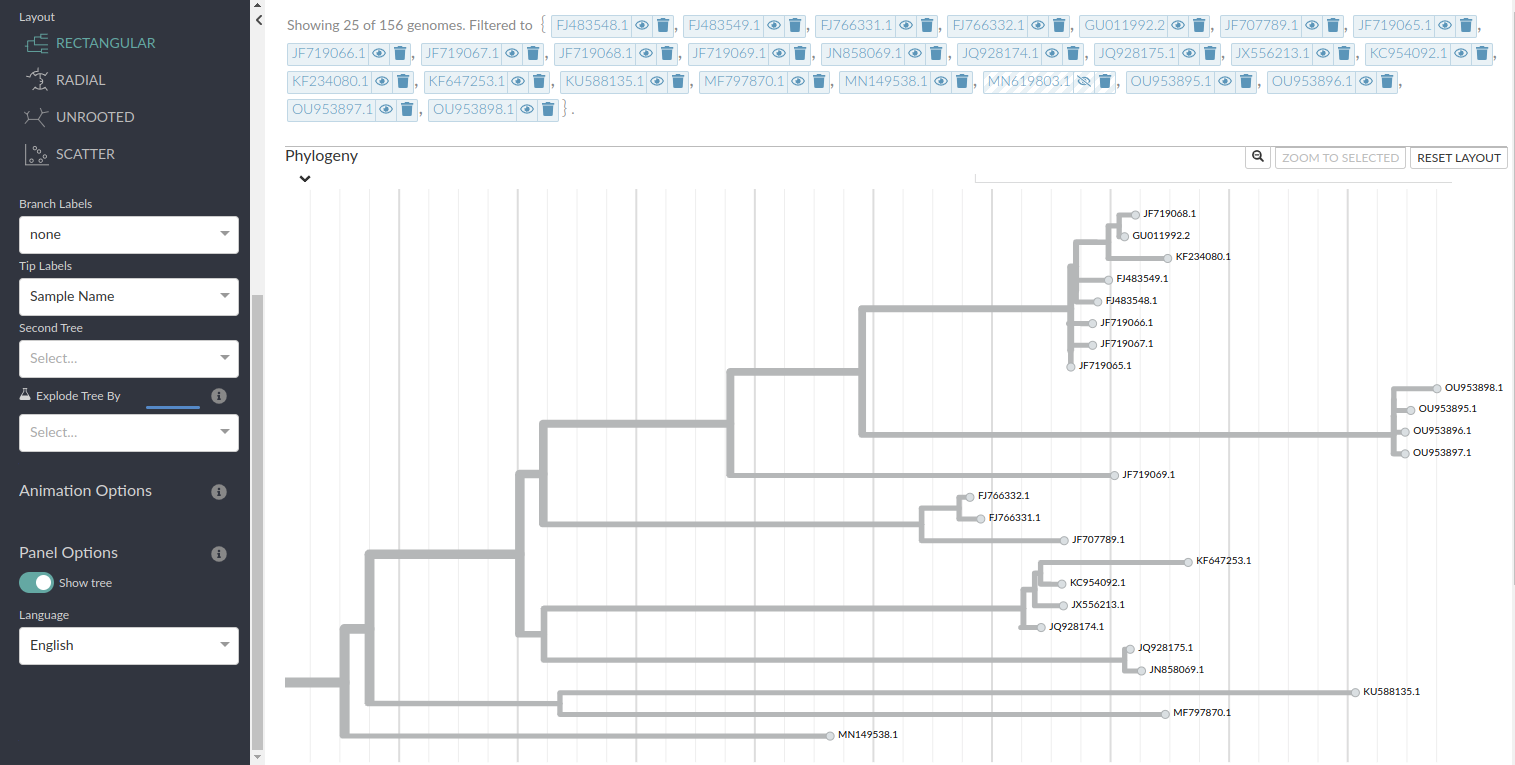The width and height of the screenshot is (1515, 765).
Task: Toggle visibility of JF719069.1 filter
Action: (x=780, y=53)
